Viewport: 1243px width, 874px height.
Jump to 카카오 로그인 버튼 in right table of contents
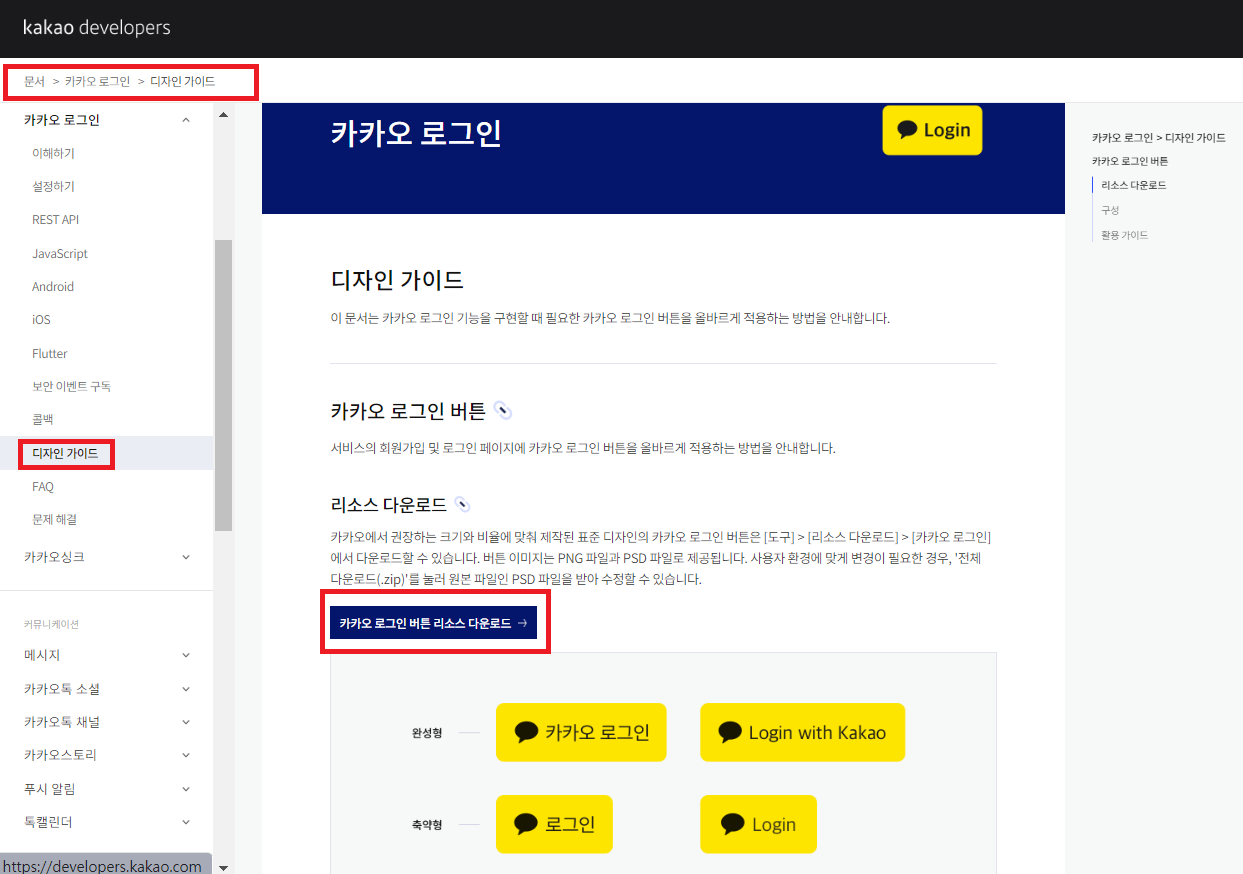tap(1130, 160)
